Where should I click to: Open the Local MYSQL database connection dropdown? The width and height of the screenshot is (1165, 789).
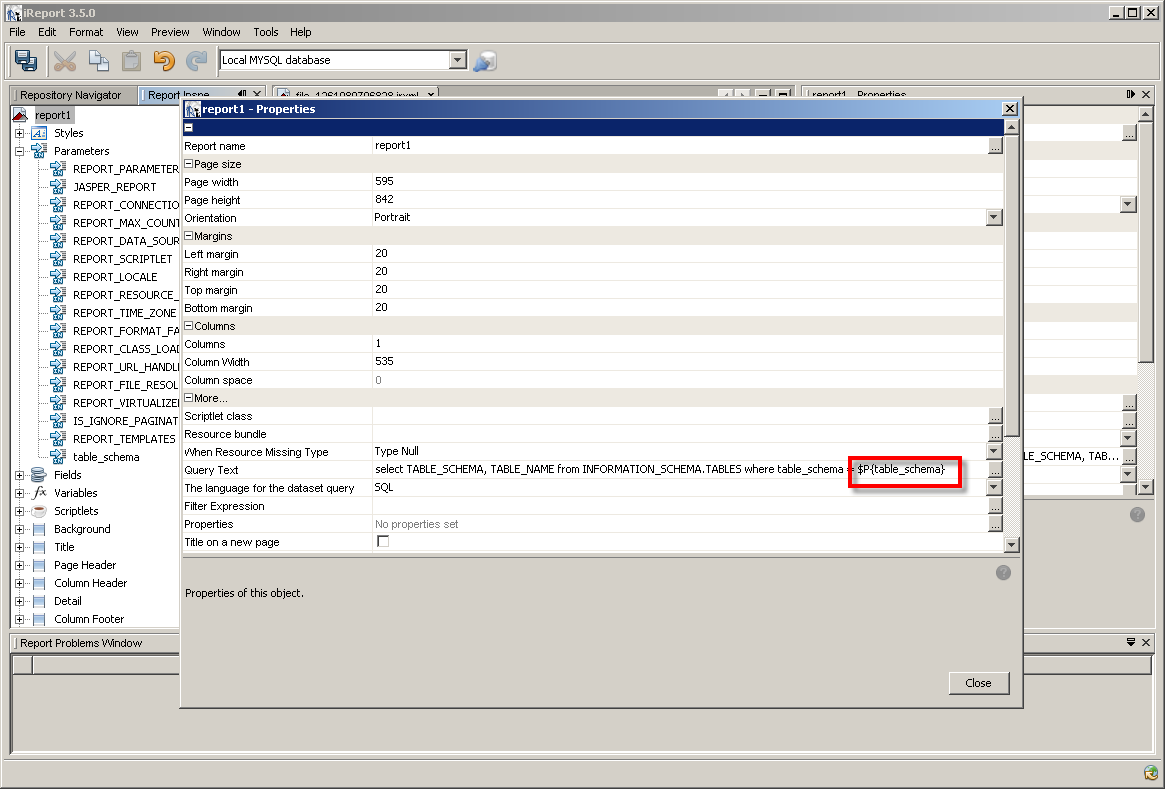click(x=458, y=61)
